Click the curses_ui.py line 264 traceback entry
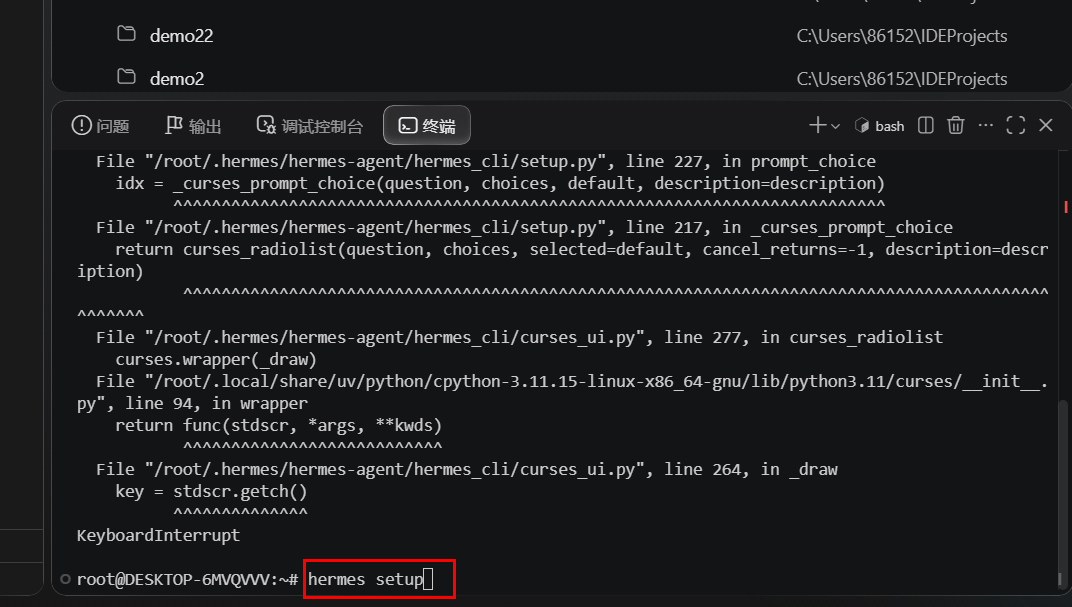Image resolution: width=1072 pixels, height=607 pixels. (467, 470)
